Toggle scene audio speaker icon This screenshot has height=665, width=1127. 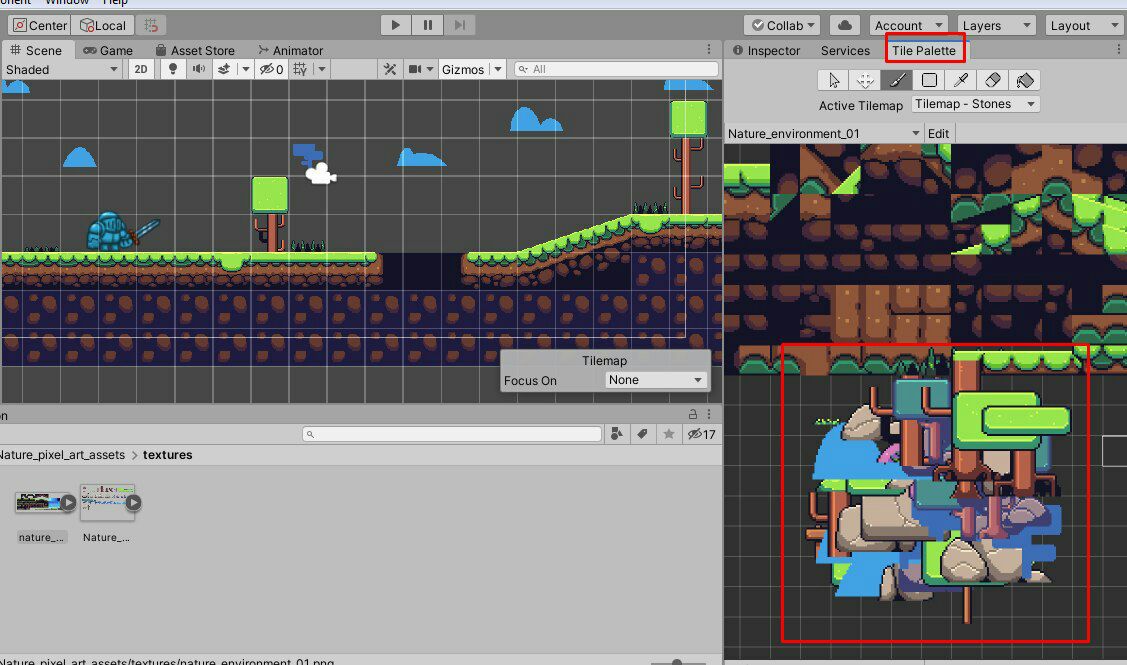[x=198, y=69]
